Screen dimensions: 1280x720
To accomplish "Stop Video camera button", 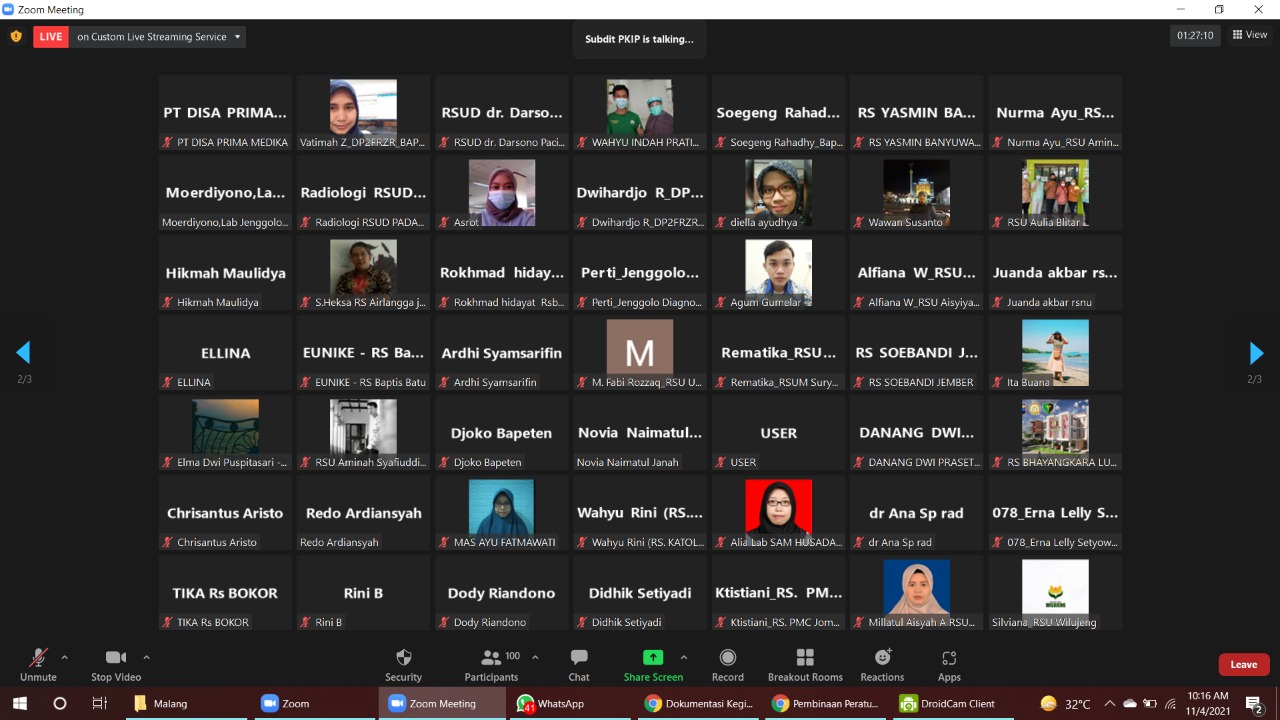I will pyautogui.click(x=116, y=665).
